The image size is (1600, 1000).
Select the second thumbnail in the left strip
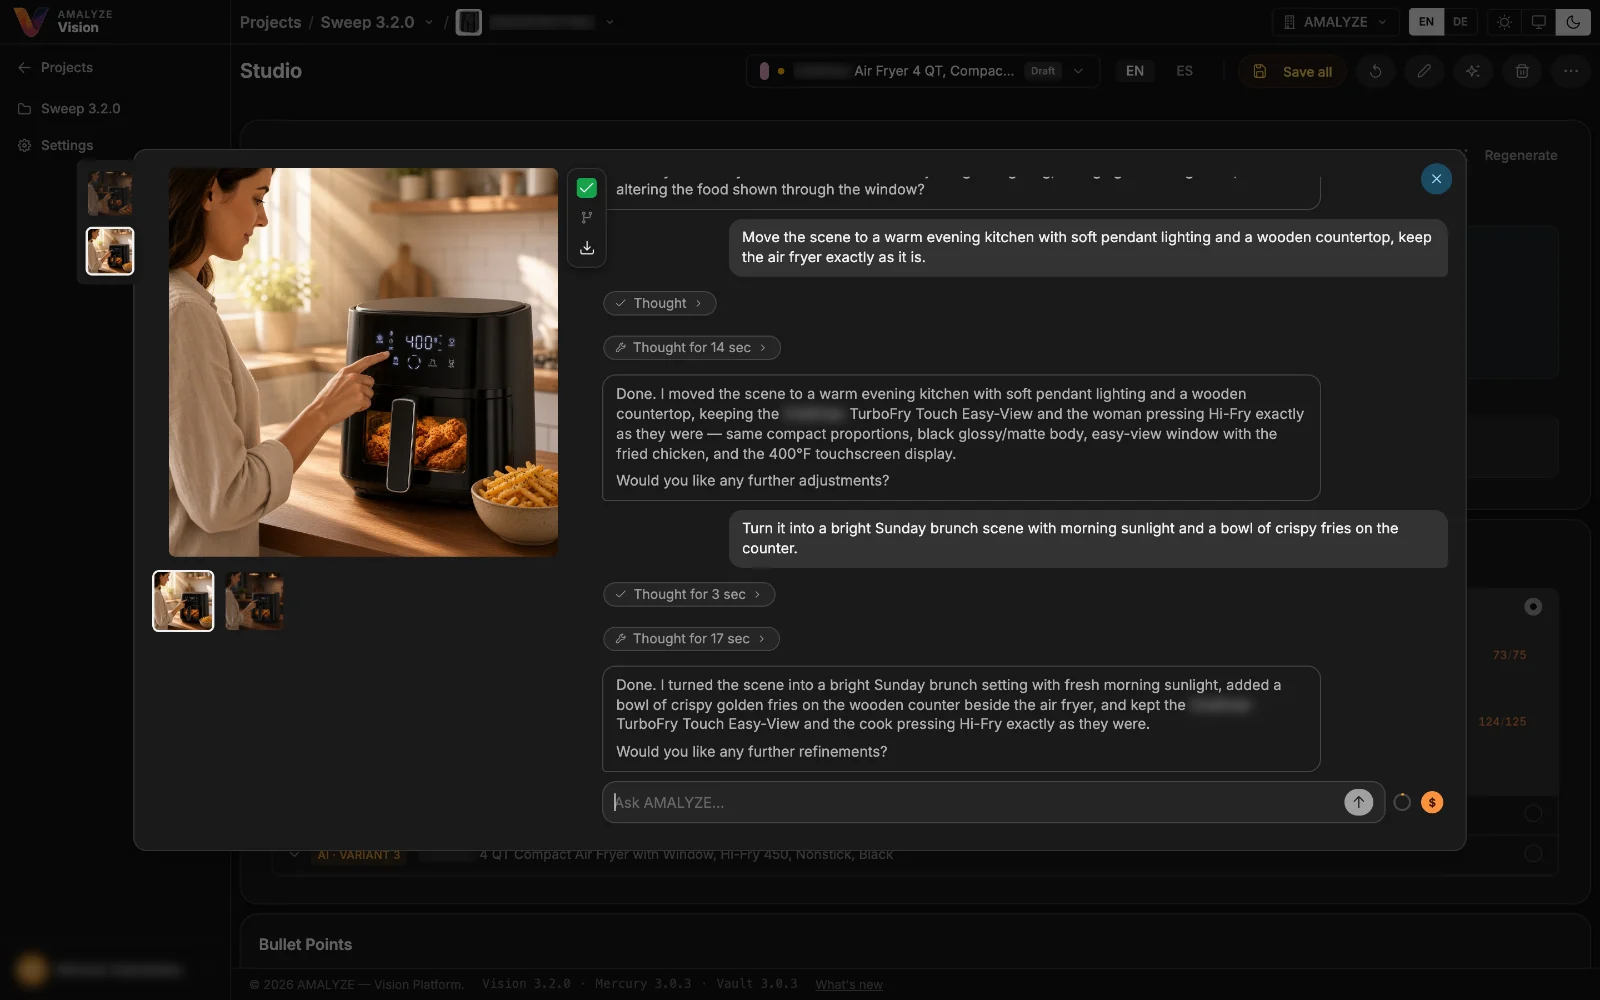(110, 251)
